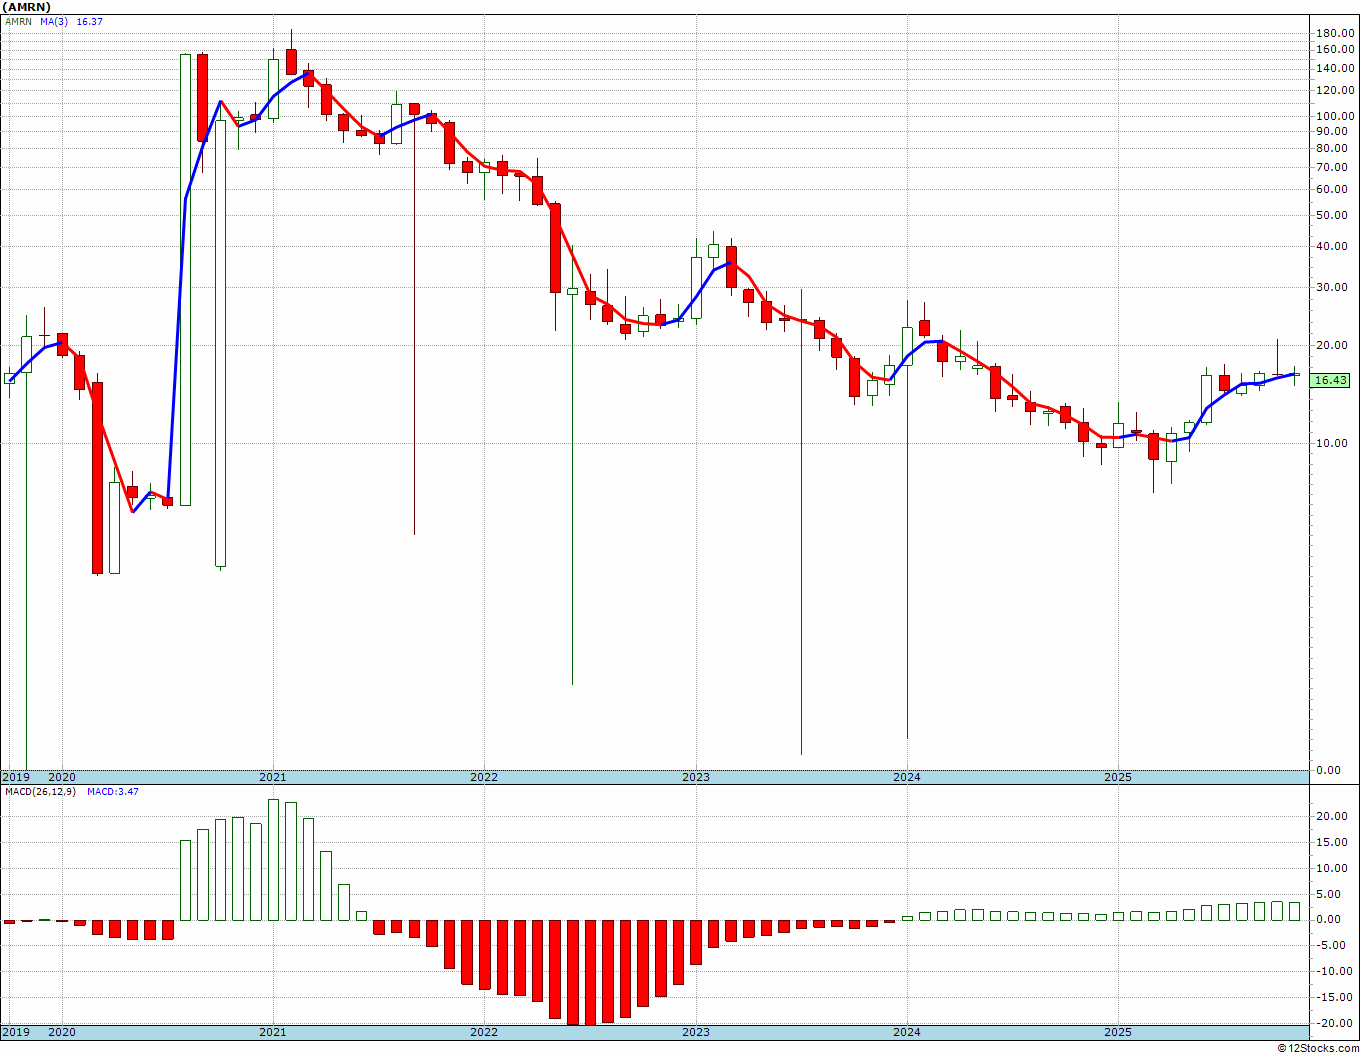
Task: Select -15.00 on the MACD panel axis
Action: 1336,998
